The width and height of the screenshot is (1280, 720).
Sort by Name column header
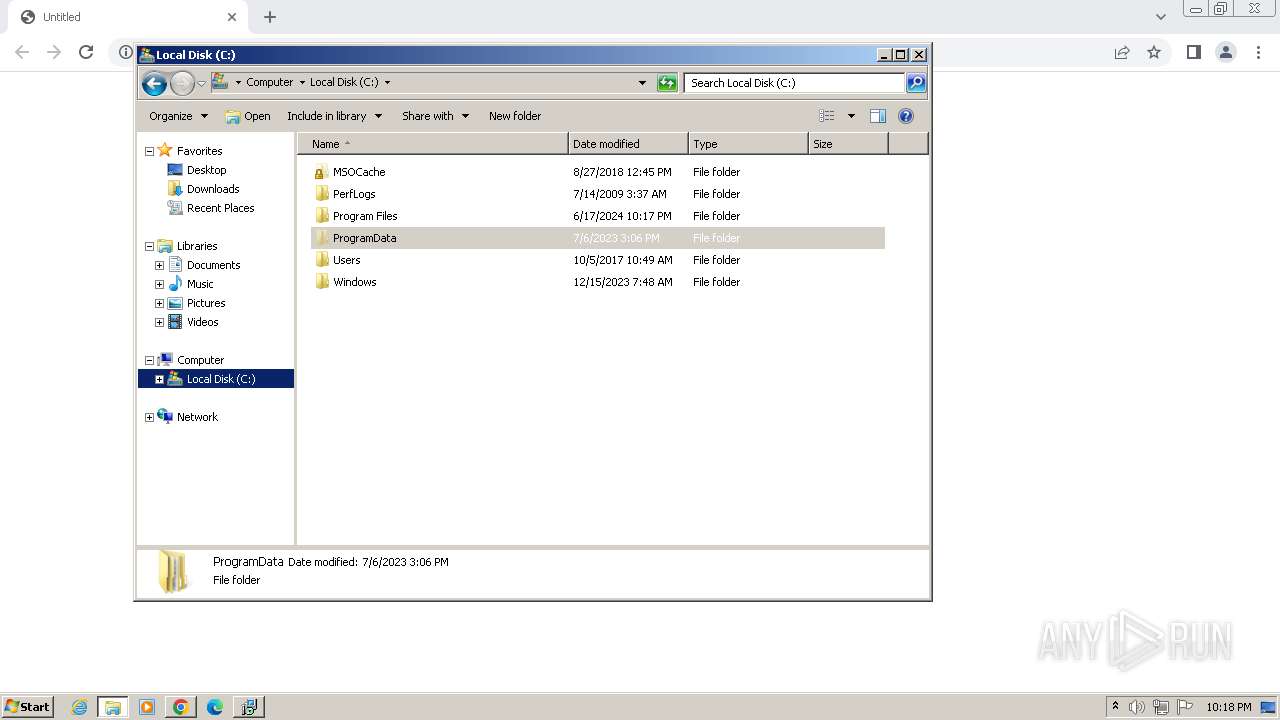(x=433, y=144)
